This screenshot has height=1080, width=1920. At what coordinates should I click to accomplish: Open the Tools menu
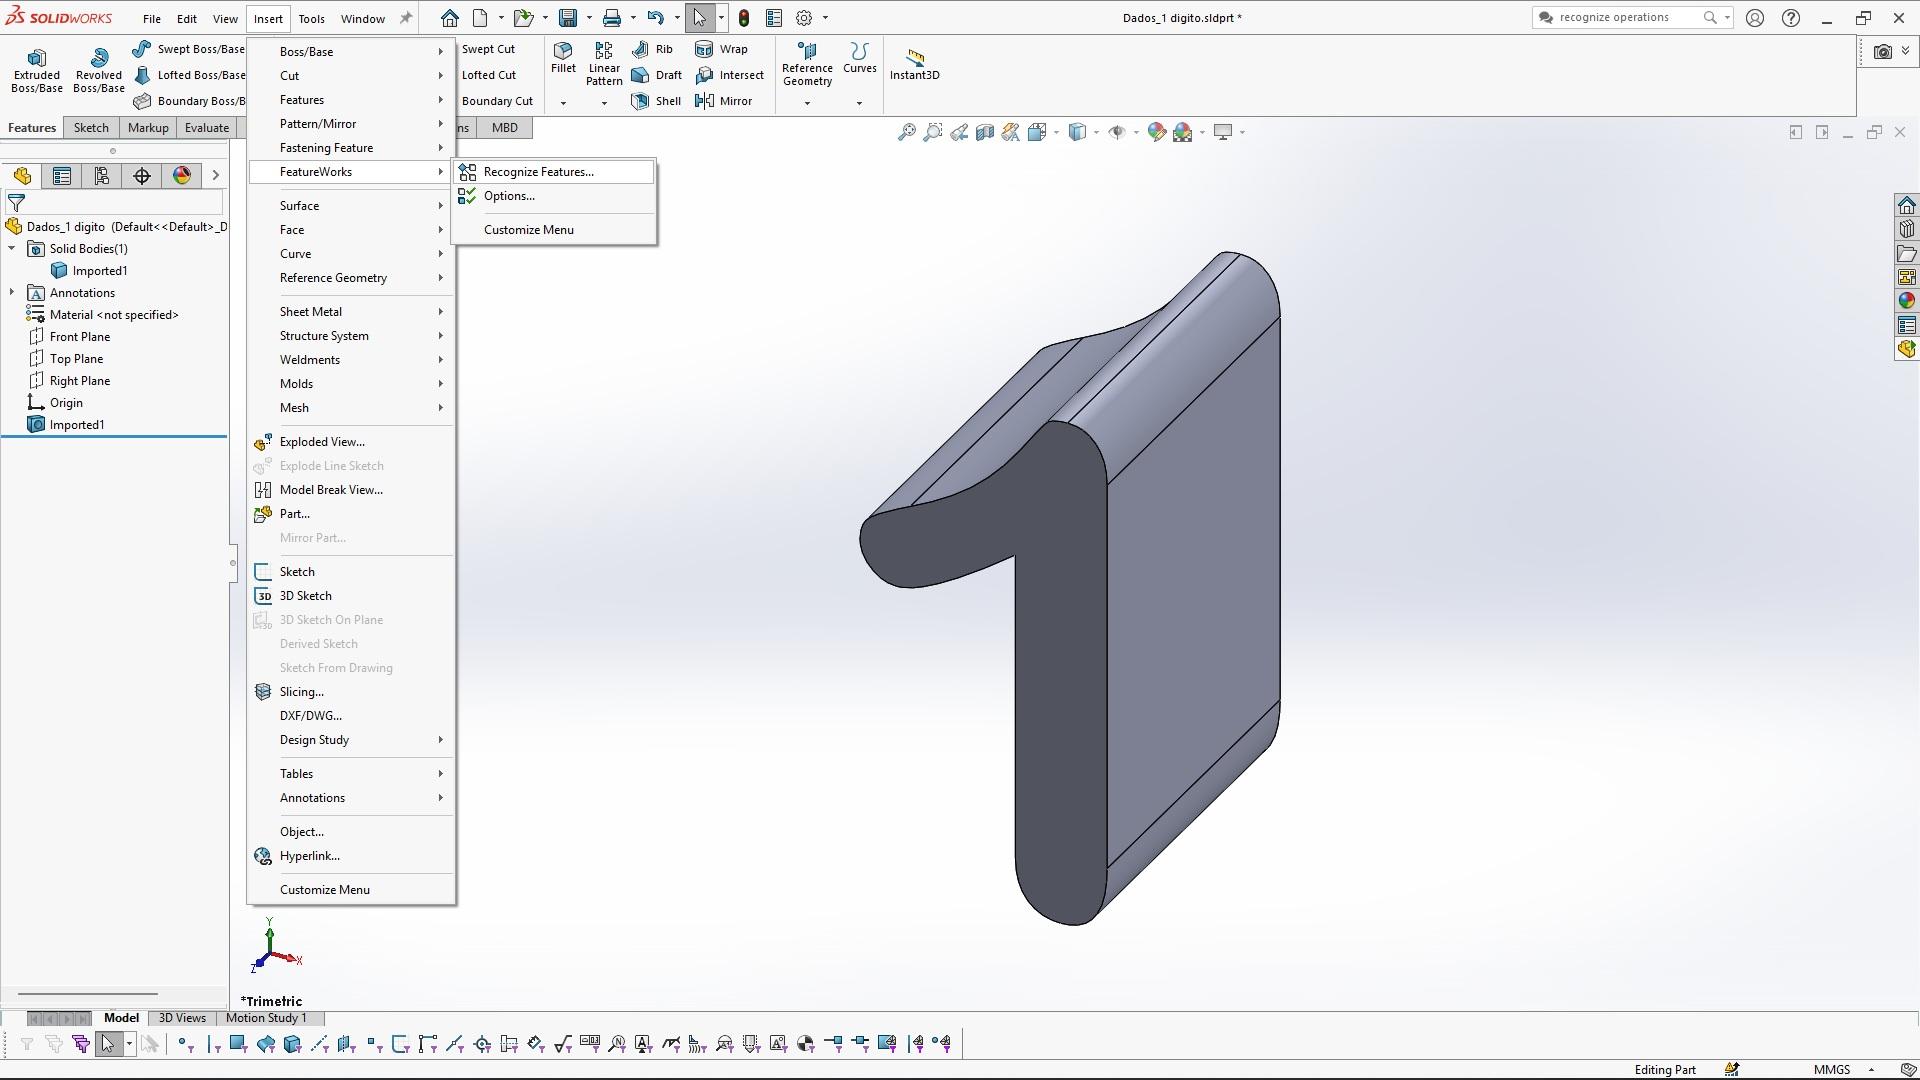click(x=311, y=18)
